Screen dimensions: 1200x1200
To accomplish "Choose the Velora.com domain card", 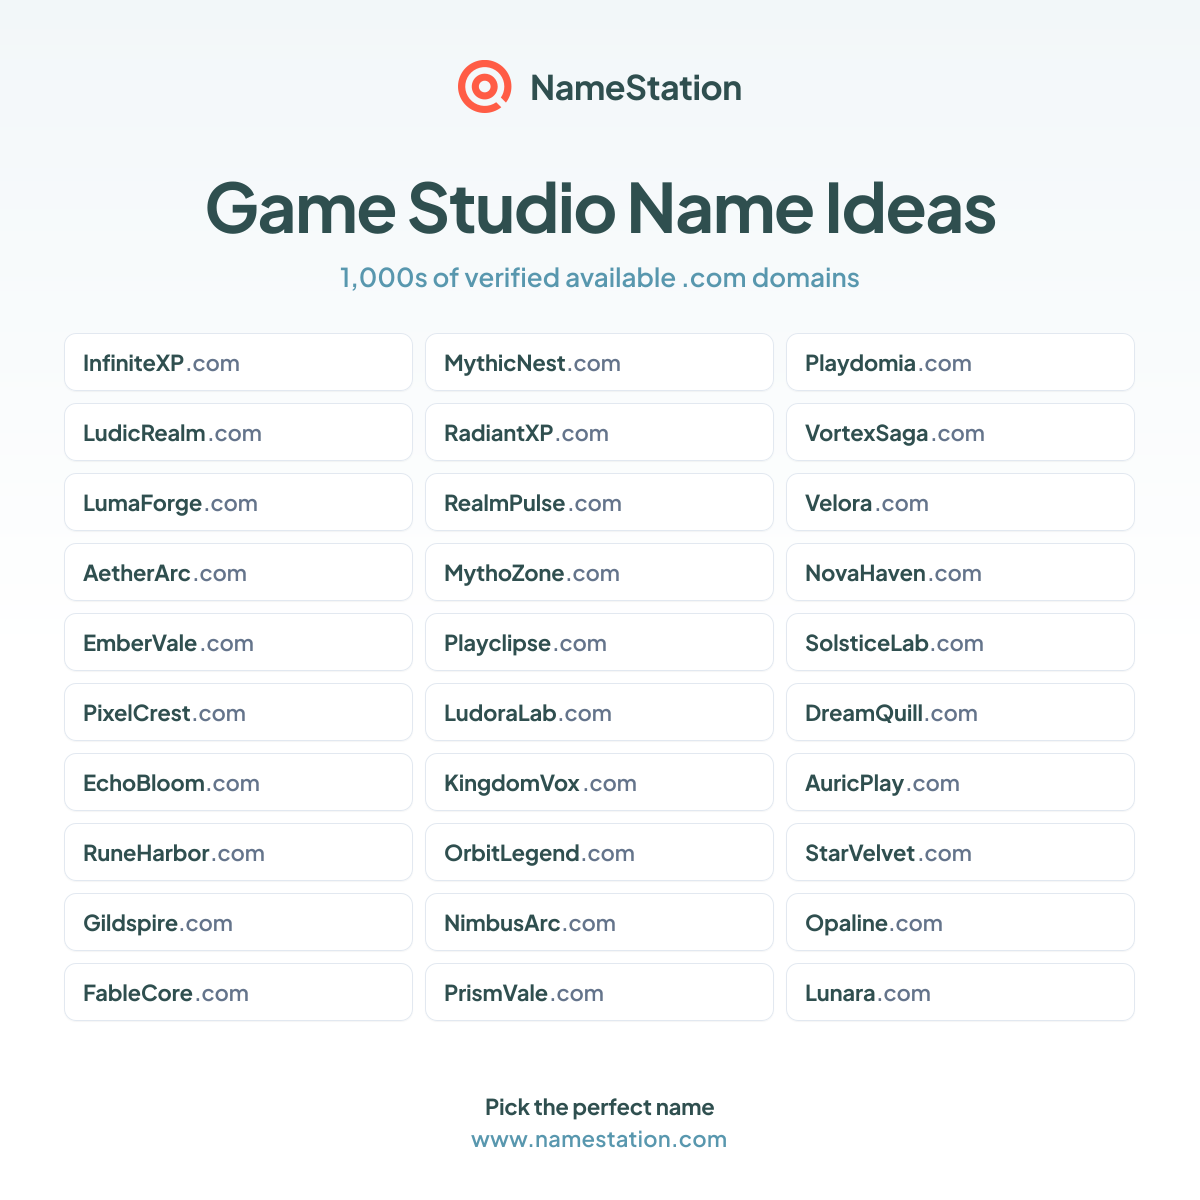I will coord(961,502).
